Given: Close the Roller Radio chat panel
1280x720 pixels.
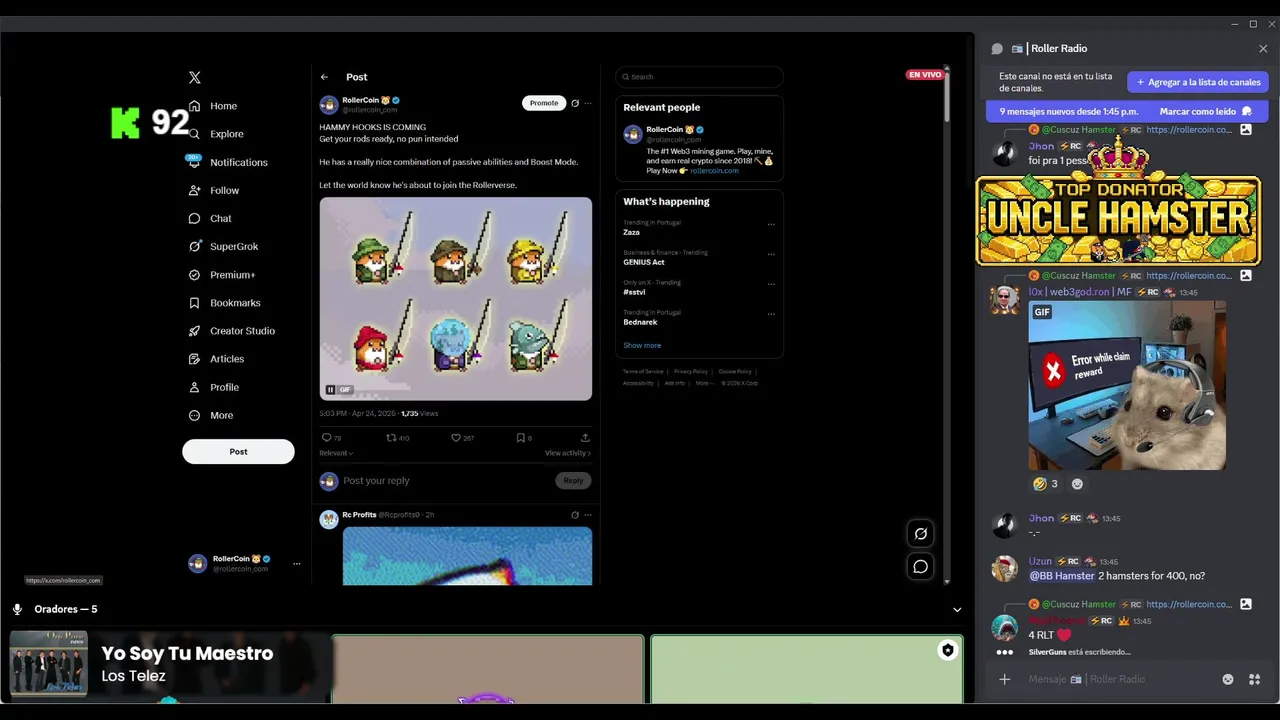Looking at the screenshot, I should pyautogui.click(x=1263, y=49).
